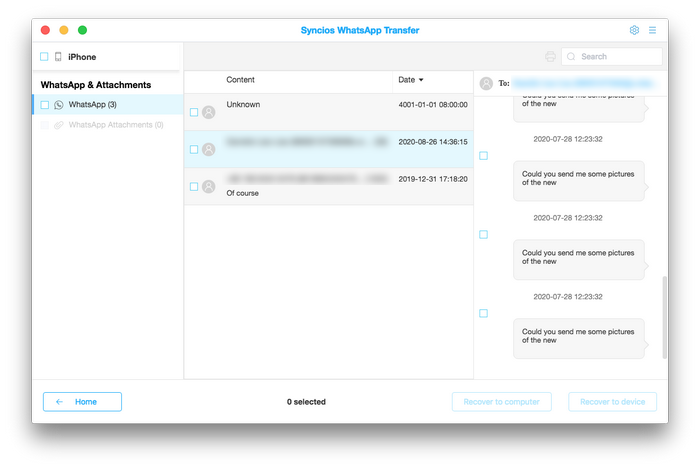700x469 pixels.
Task: Select WhatsApp (3) in the sidebar
Action: coord(93,105)
